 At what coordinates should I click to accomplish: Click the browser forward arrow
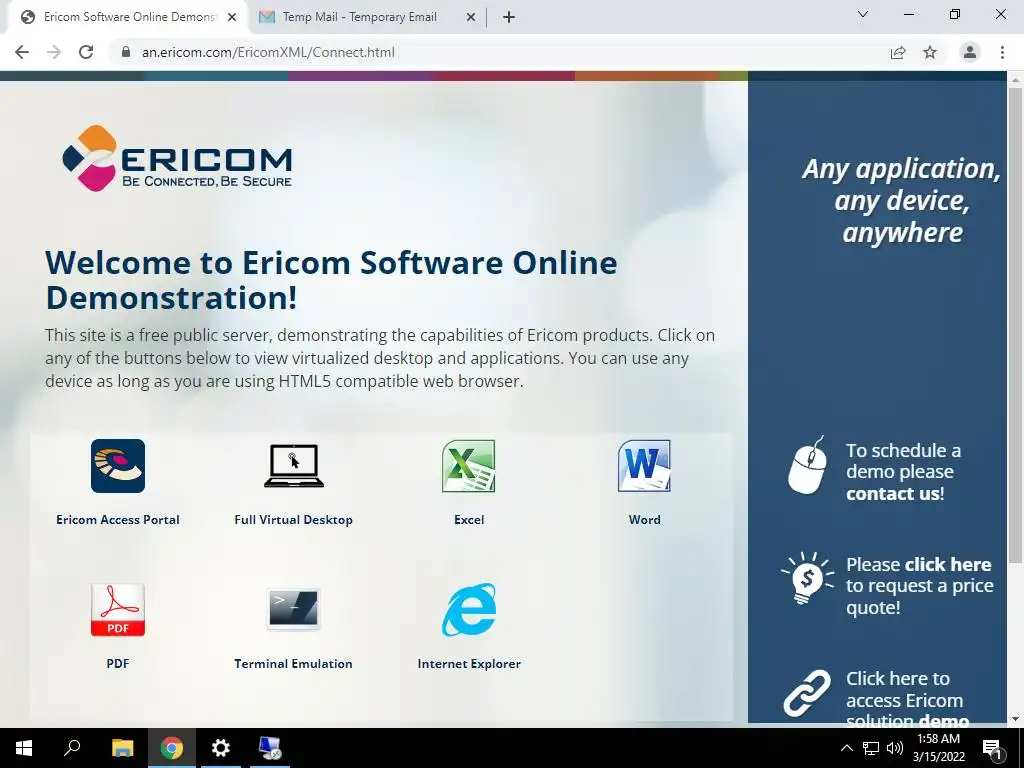[54, 52]
